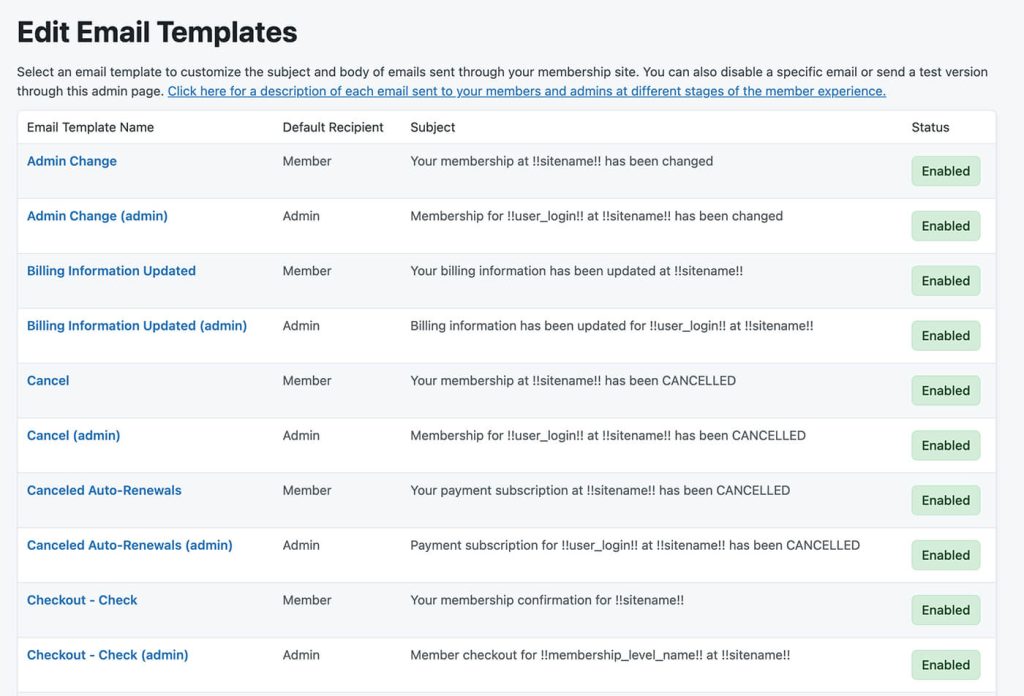The height and width of the screenshot is (696, 1024).
Task: Click Admin recipient in Admin Change (admin) row
Action: click(301, 216)
